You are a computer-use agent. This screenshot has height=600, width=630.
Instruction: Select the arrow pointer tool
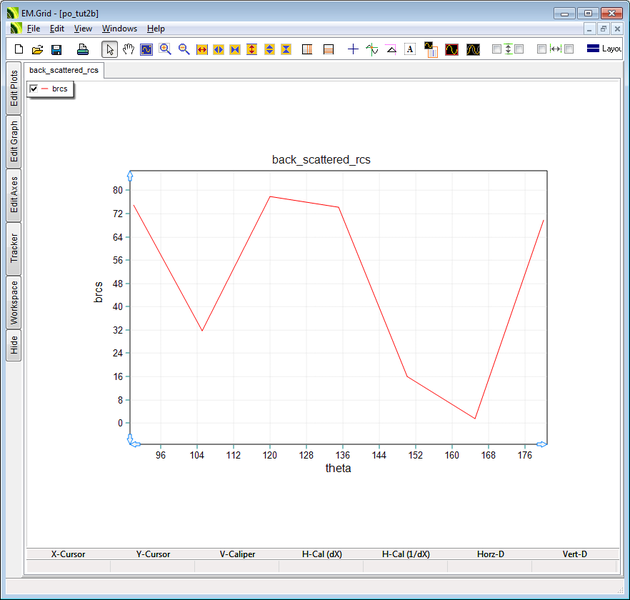109,49
